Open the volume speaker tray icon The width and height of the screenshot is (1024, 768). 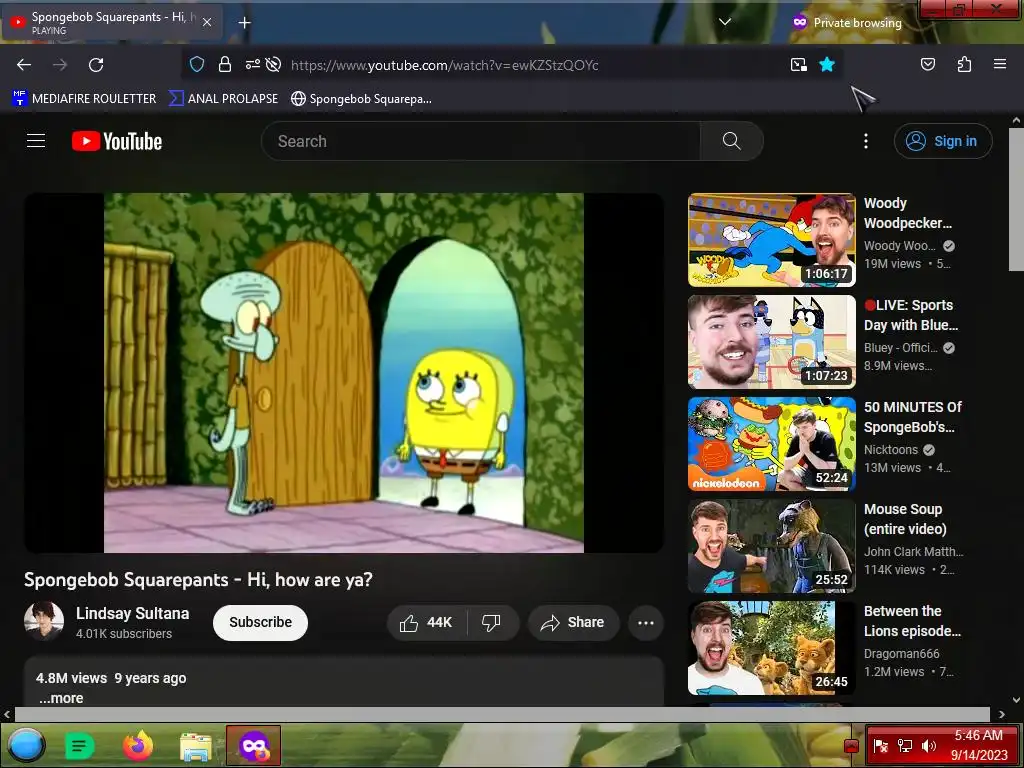pos(929,746)
